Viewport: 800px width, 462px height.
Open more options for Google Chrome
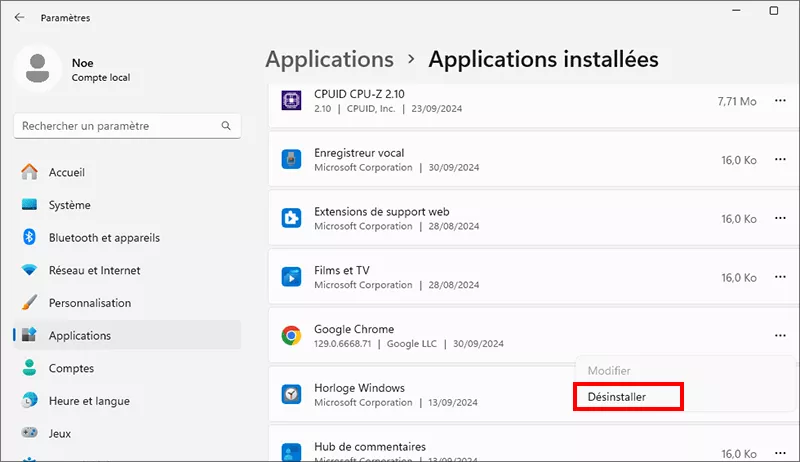click(780, 336)
